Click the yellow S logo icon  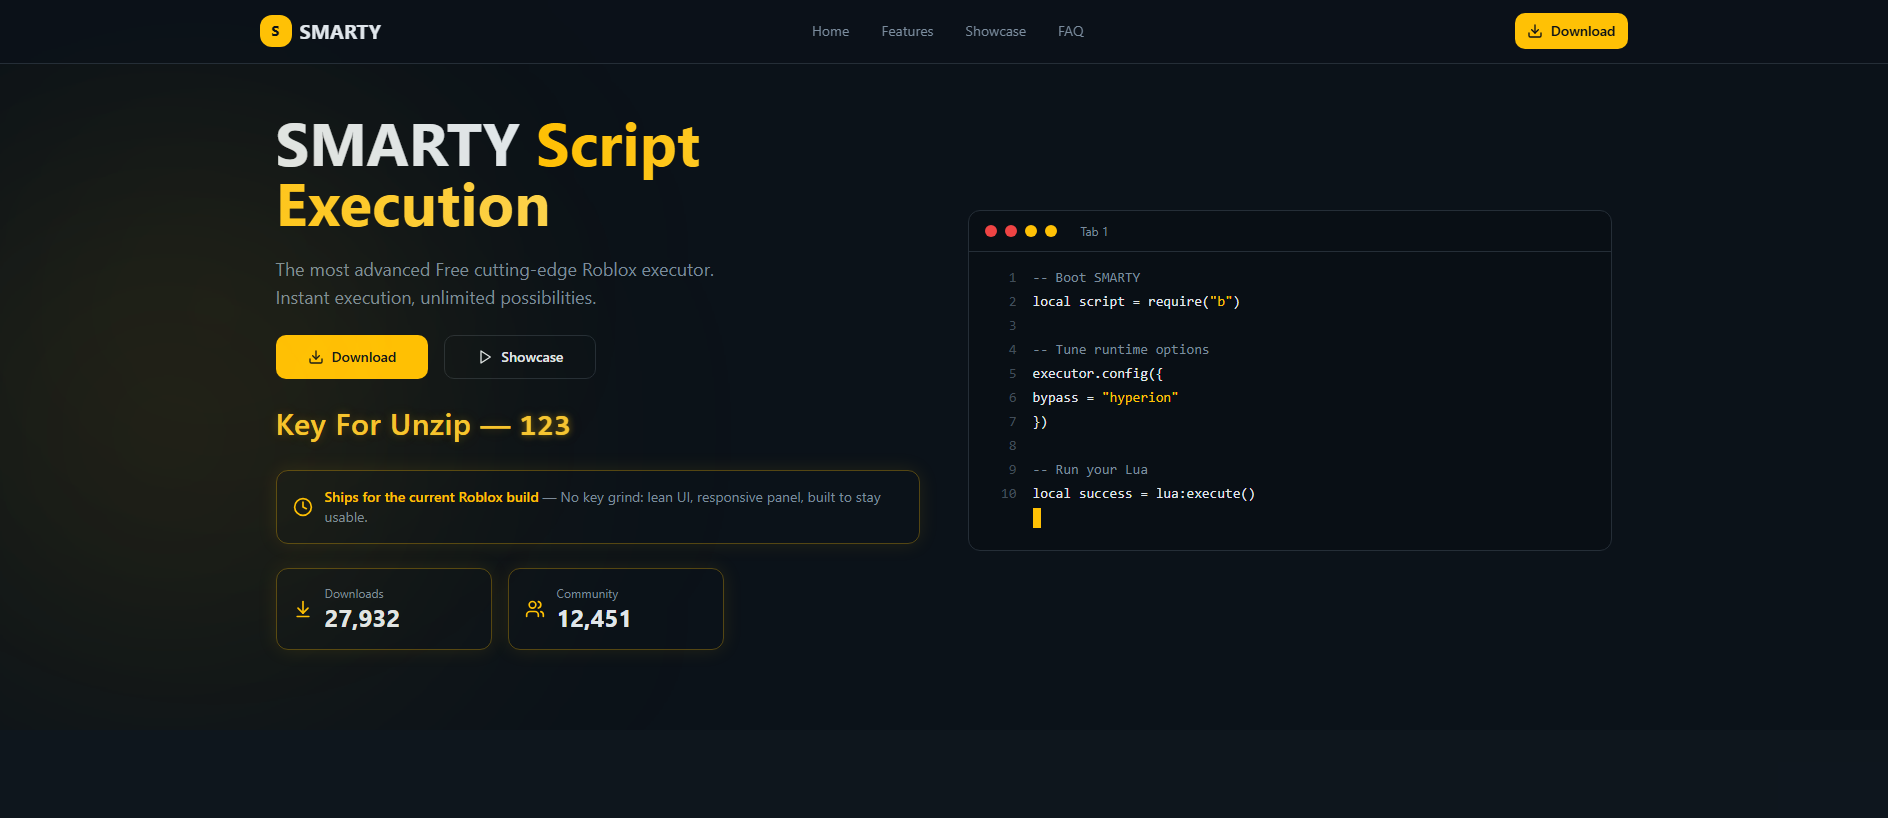tap(276, 31)
